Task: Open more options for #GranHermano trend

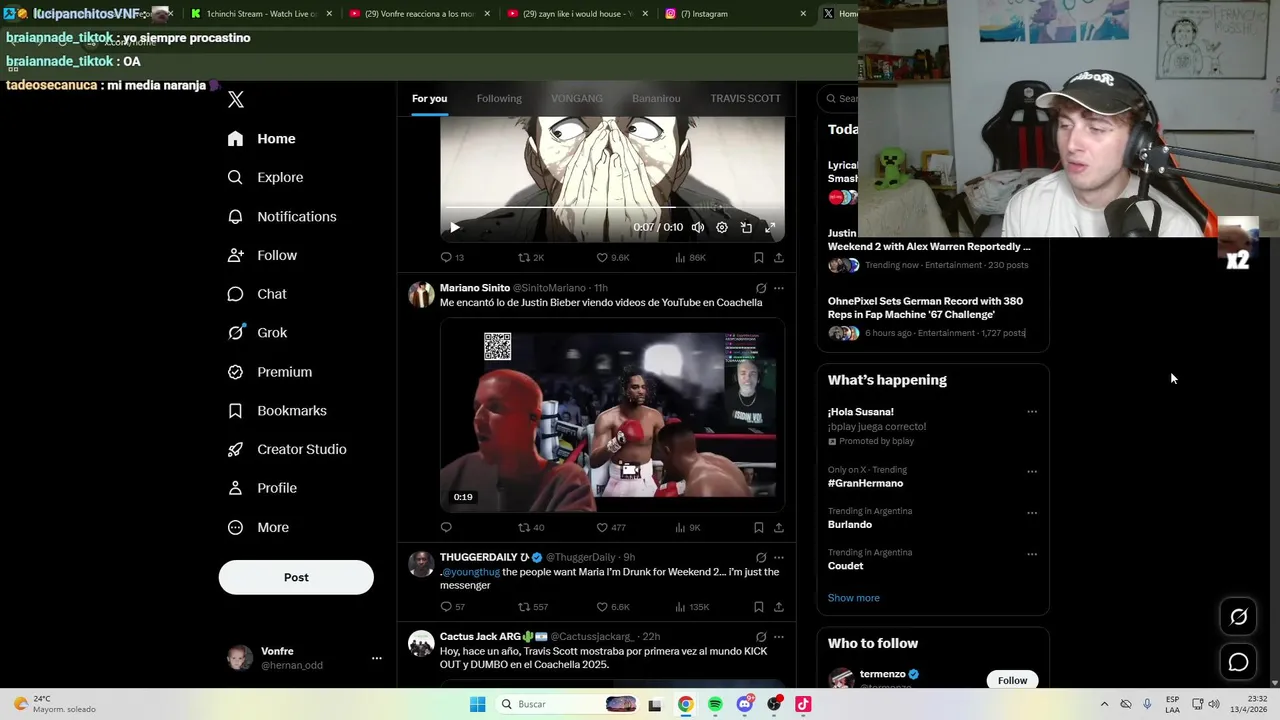Action: (x=1032, y=471)
